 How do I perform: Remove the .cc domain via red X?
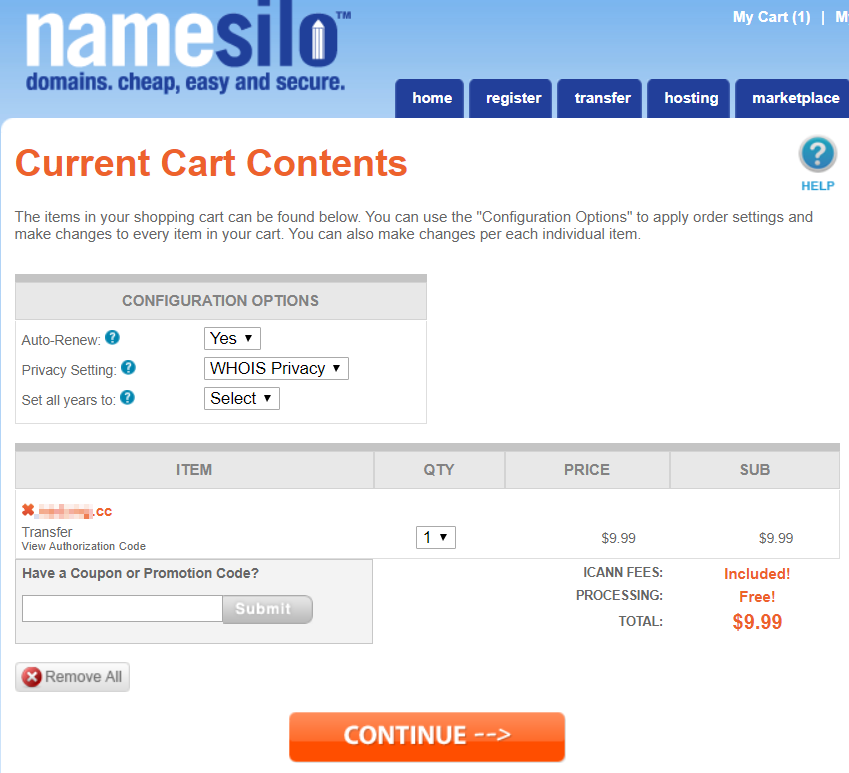point(28,510)
